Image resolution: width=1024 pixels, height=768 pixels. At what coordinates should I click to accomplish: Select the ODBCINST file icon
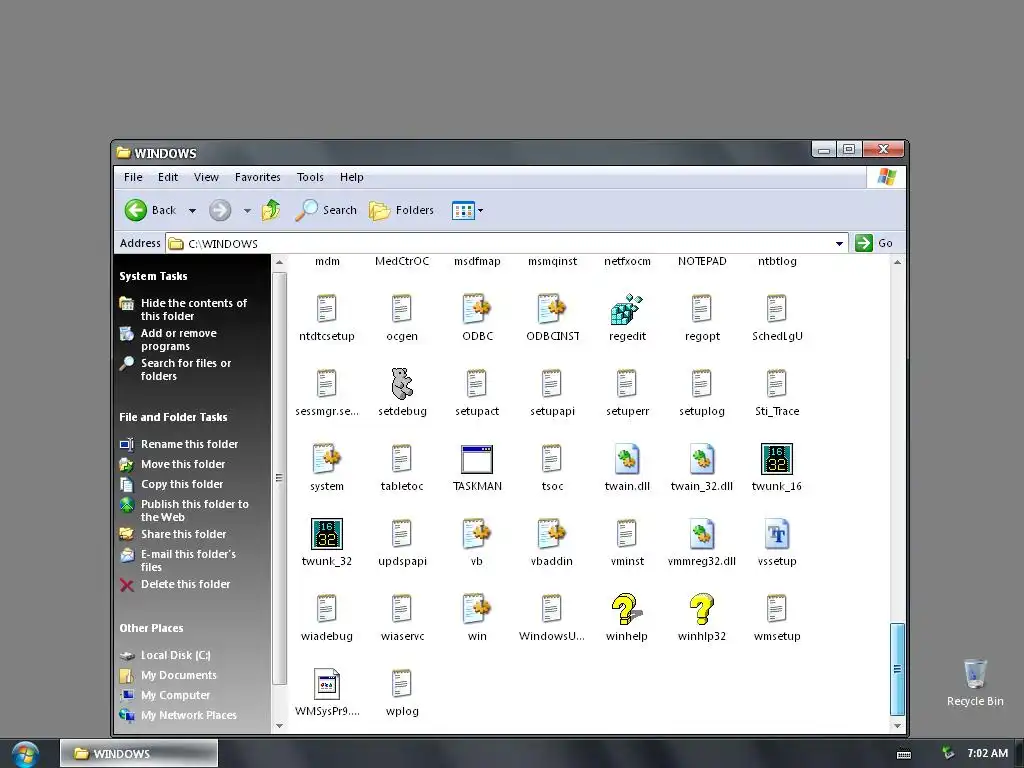pyautogui.click(x=552, y=309)
